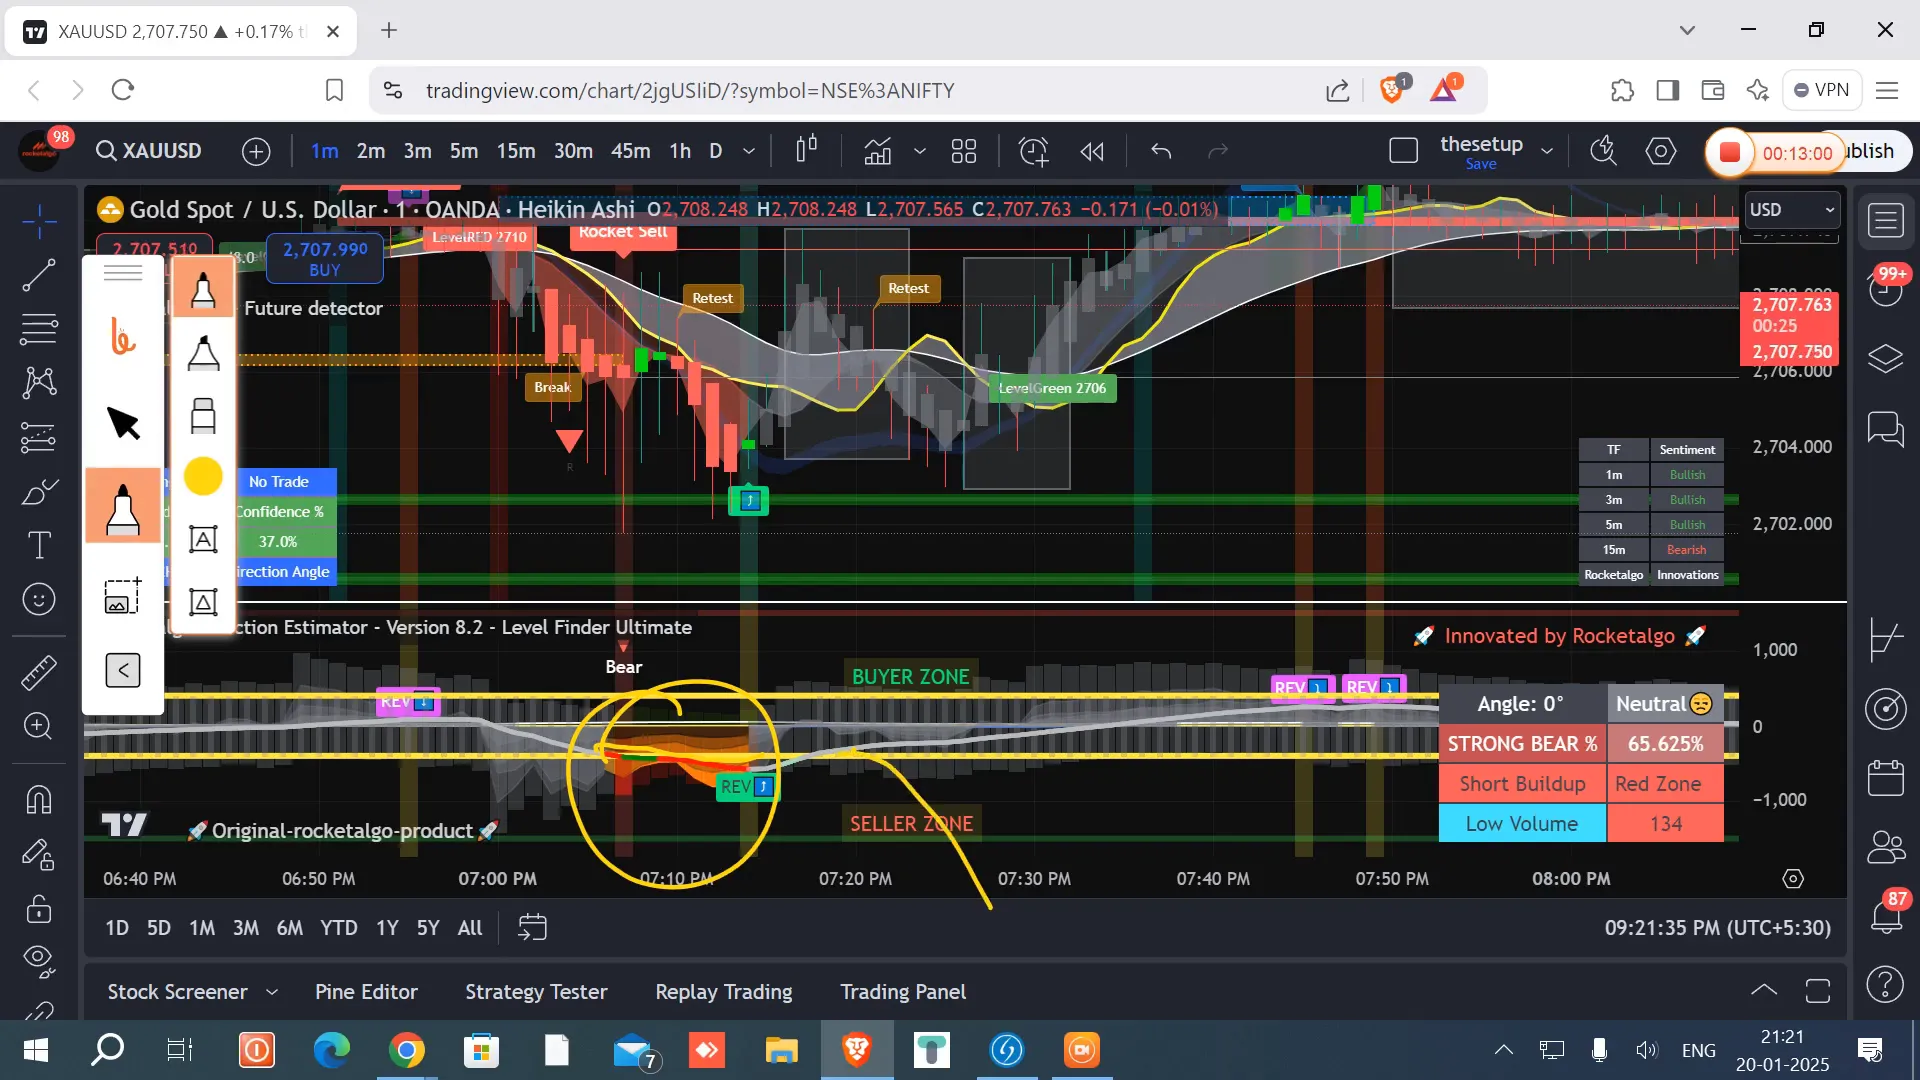This screenshot has width=1920, height=1080.
Task: Open the USD currency dropdown
Action: pyautogui.click(x=1790, y=210)
